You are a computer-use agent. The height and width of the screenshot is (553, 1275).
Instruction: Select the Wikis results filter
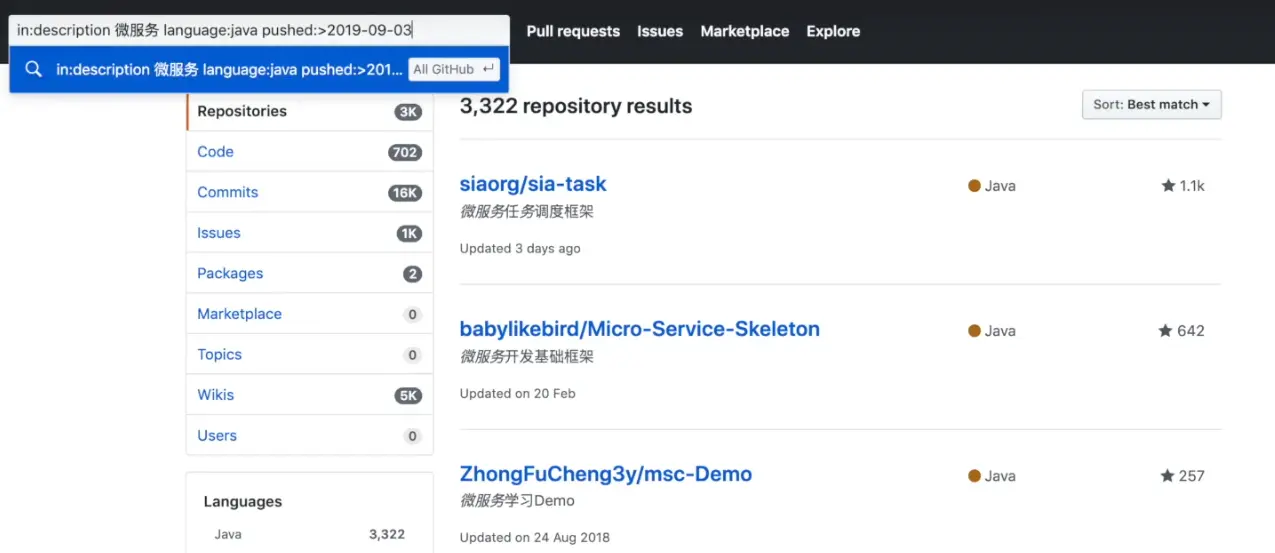click(x=310, y=395)
